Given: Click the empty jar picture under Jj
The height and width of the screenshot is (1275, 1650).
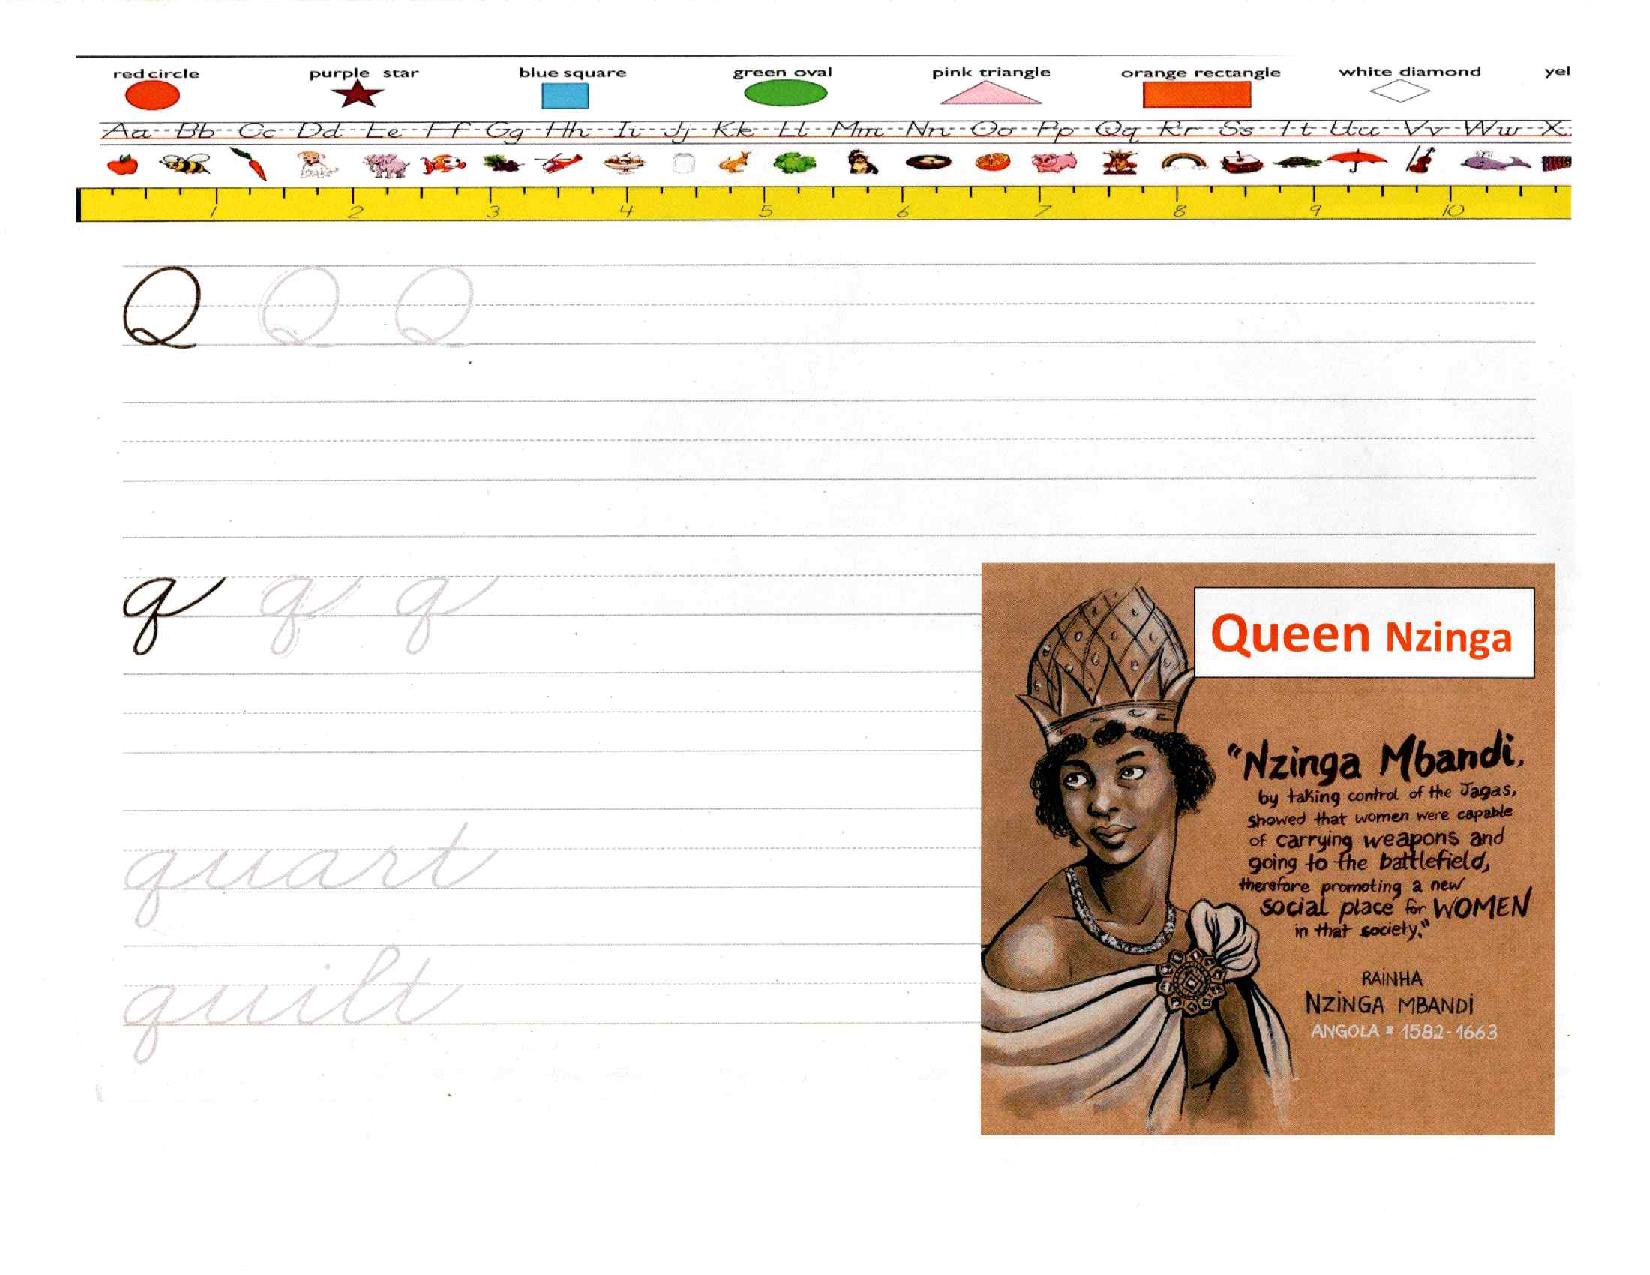Looking at the screenshot, I should tap(684, 164).
